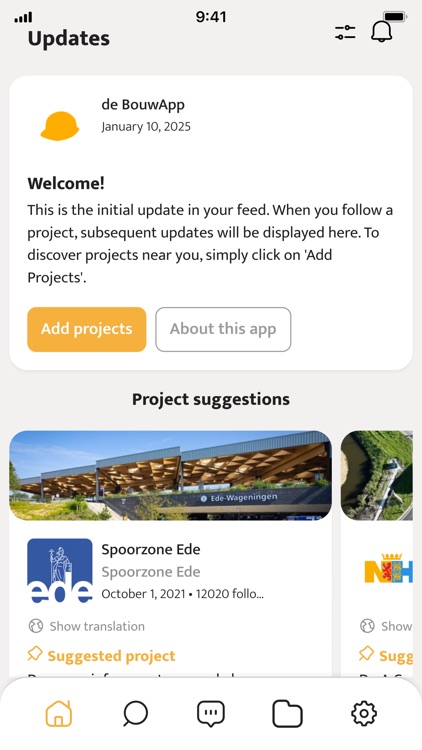Open the search magnifier tab
The height and width of the screenshot is (750, 422).
tap(135, 714)
